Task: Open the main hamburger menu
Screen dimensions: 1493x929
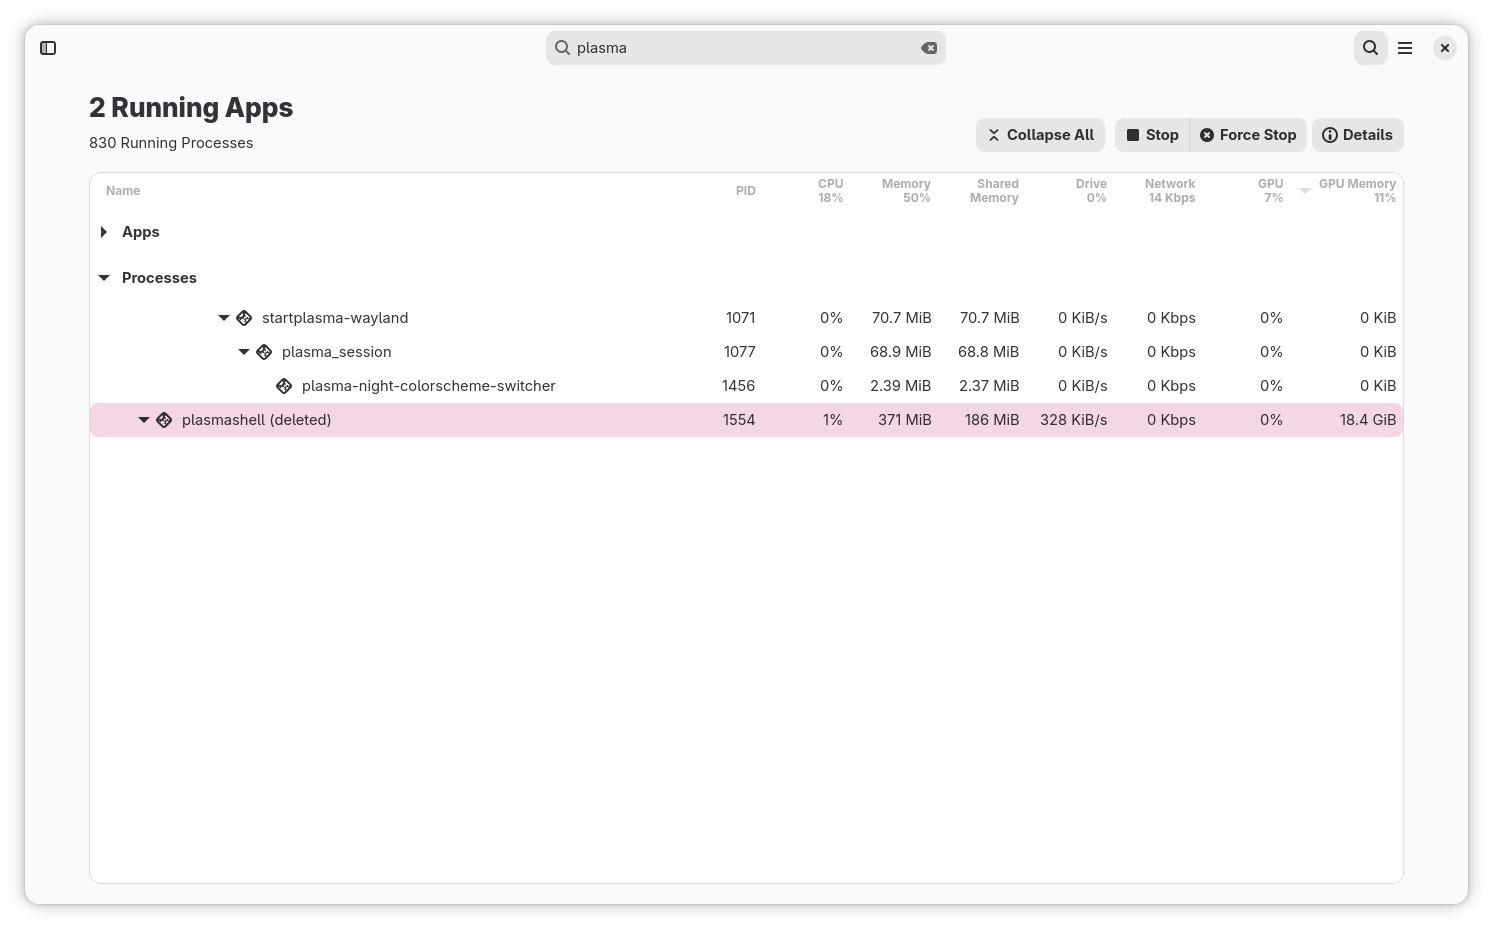Action: (x=1405, y=48)
